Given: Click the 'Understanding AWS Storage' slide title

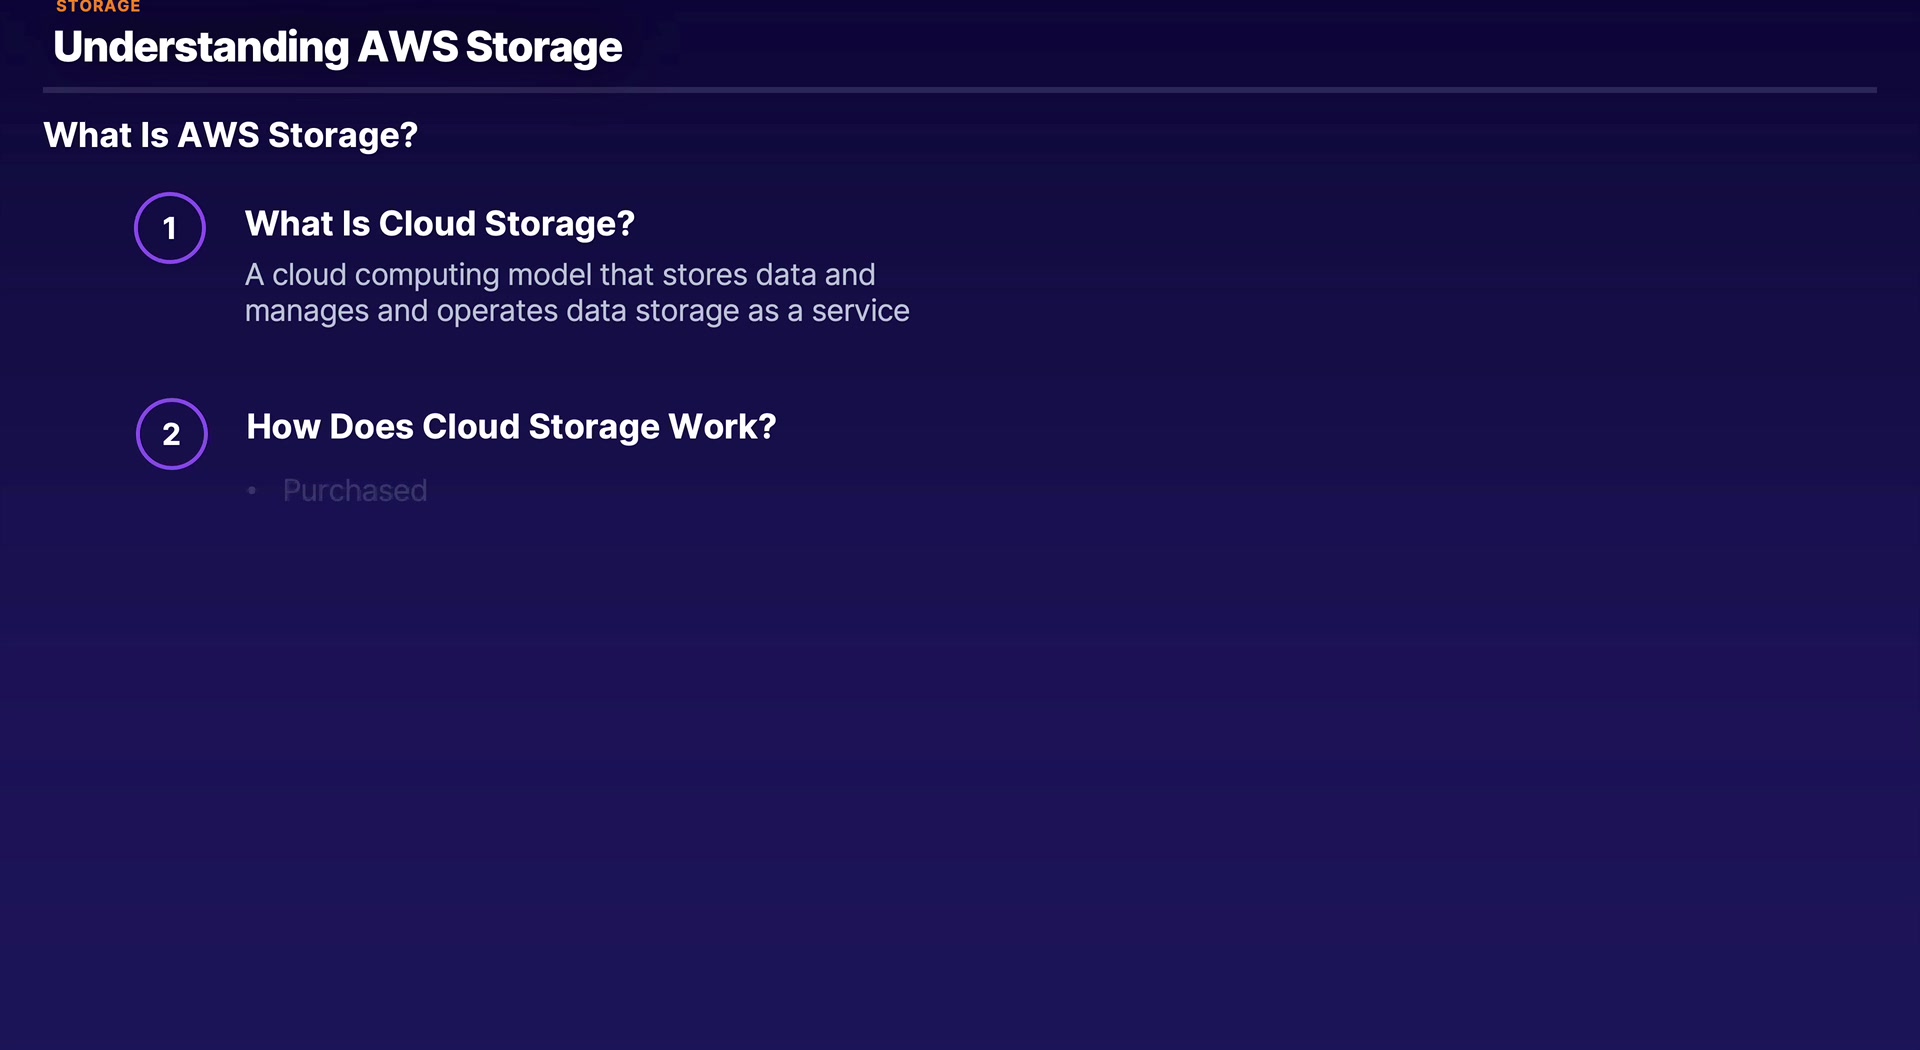Looking at the screenshot, I should pos(338,47).
